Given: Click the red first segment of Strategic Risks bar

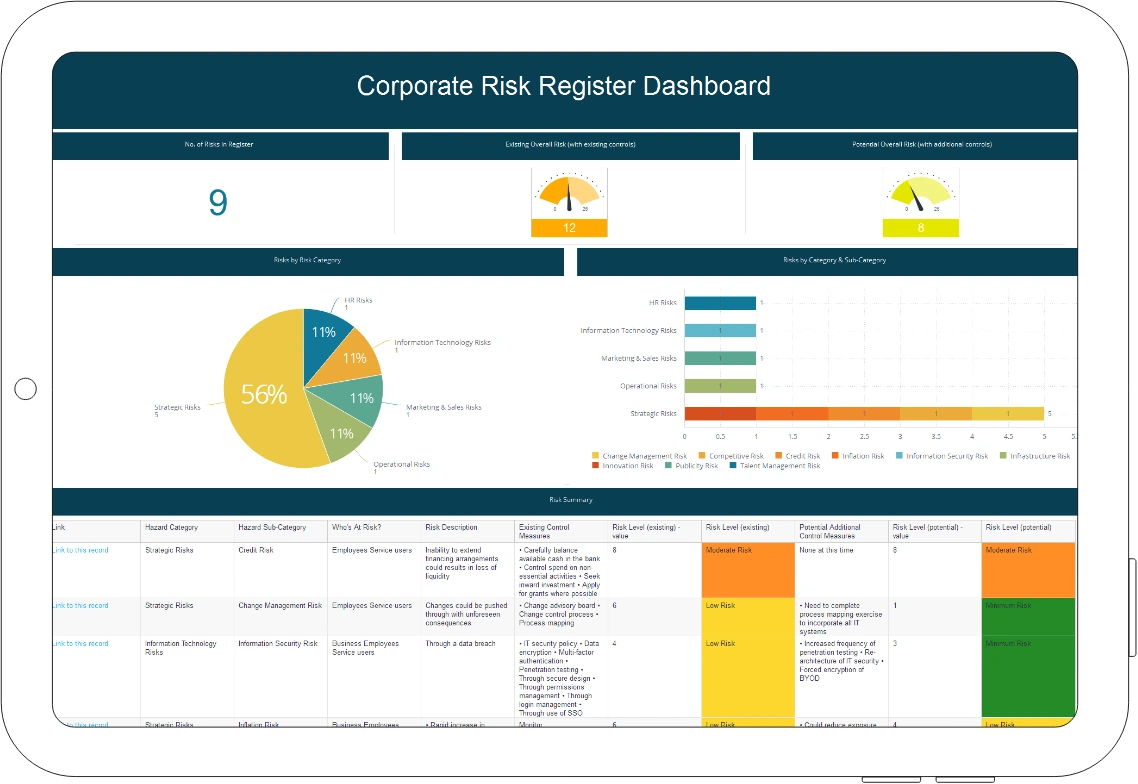Looking at the screenshot, I should point(720,414).
